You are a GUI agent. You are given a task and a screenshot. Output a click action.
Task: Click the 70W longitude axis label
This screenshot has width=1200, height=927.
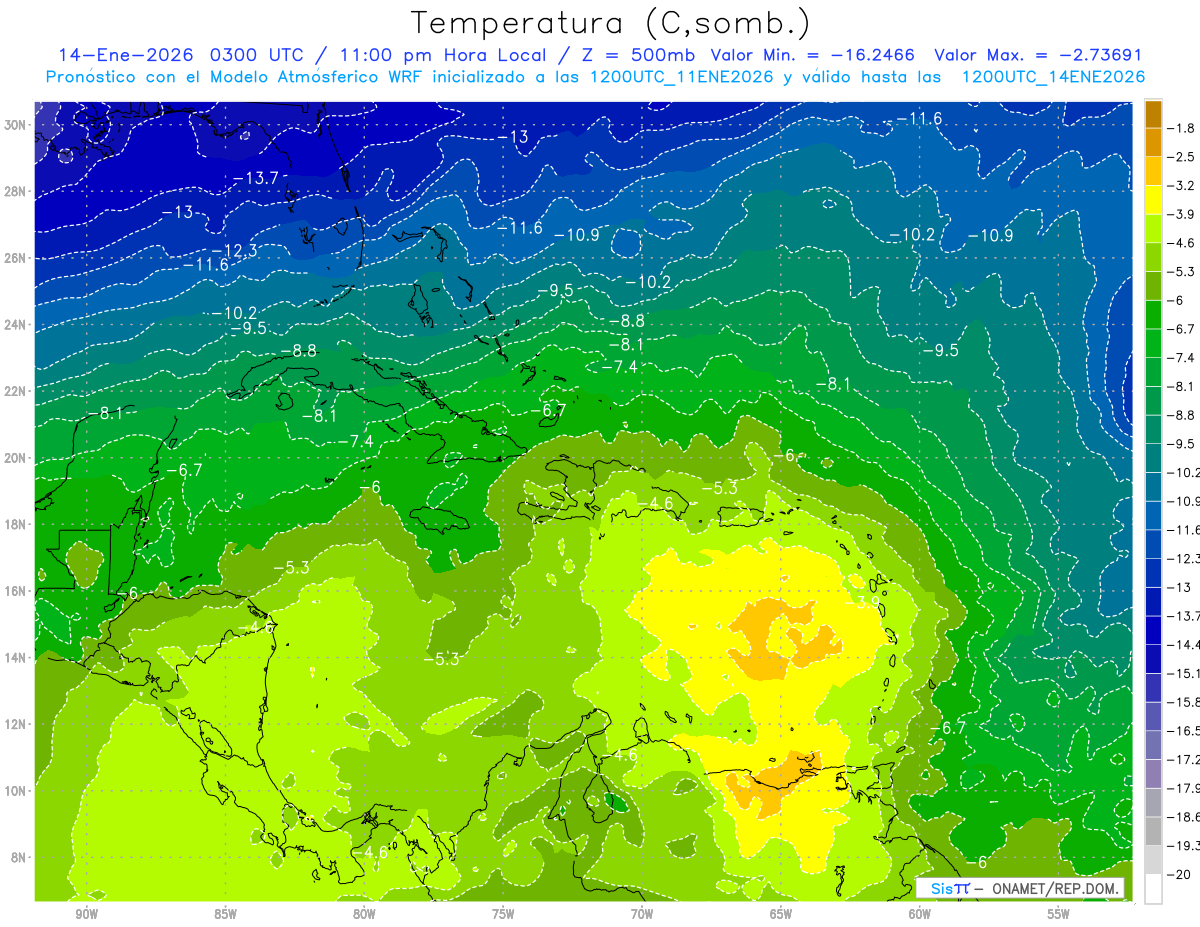pos(642,914)
